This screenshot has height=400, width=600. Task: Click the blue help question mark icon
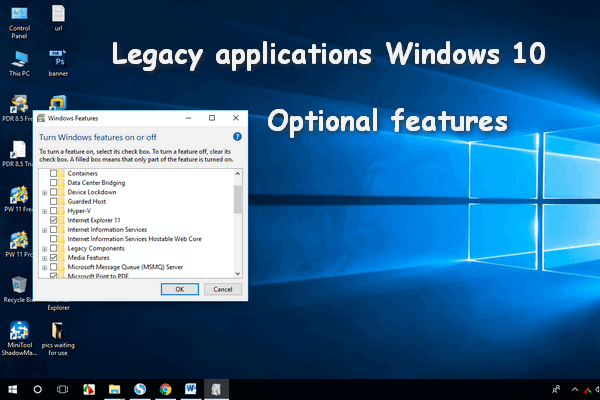click(237, 137)
